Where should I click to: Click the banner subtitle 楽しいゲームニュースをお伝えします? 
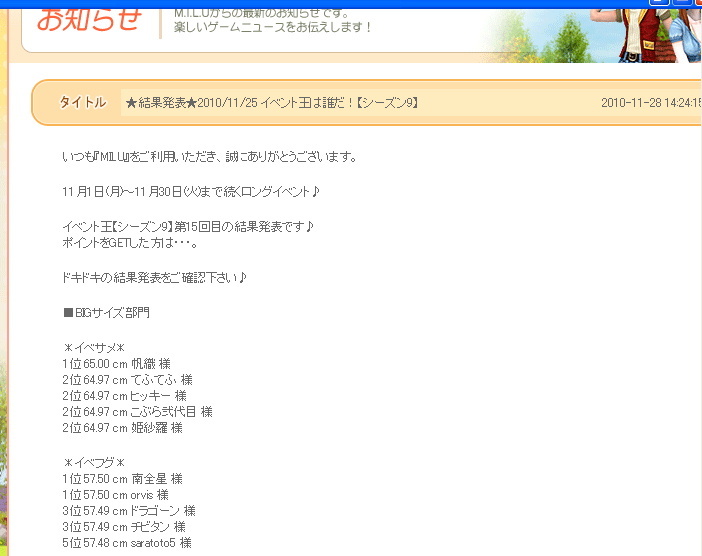pos(273,27)
